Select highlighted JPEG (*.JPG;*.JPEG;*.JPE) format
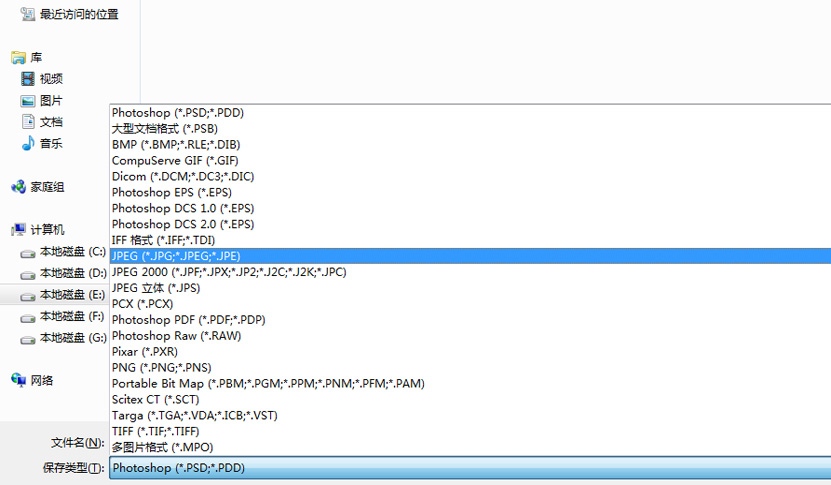 (x=471, y=256)
